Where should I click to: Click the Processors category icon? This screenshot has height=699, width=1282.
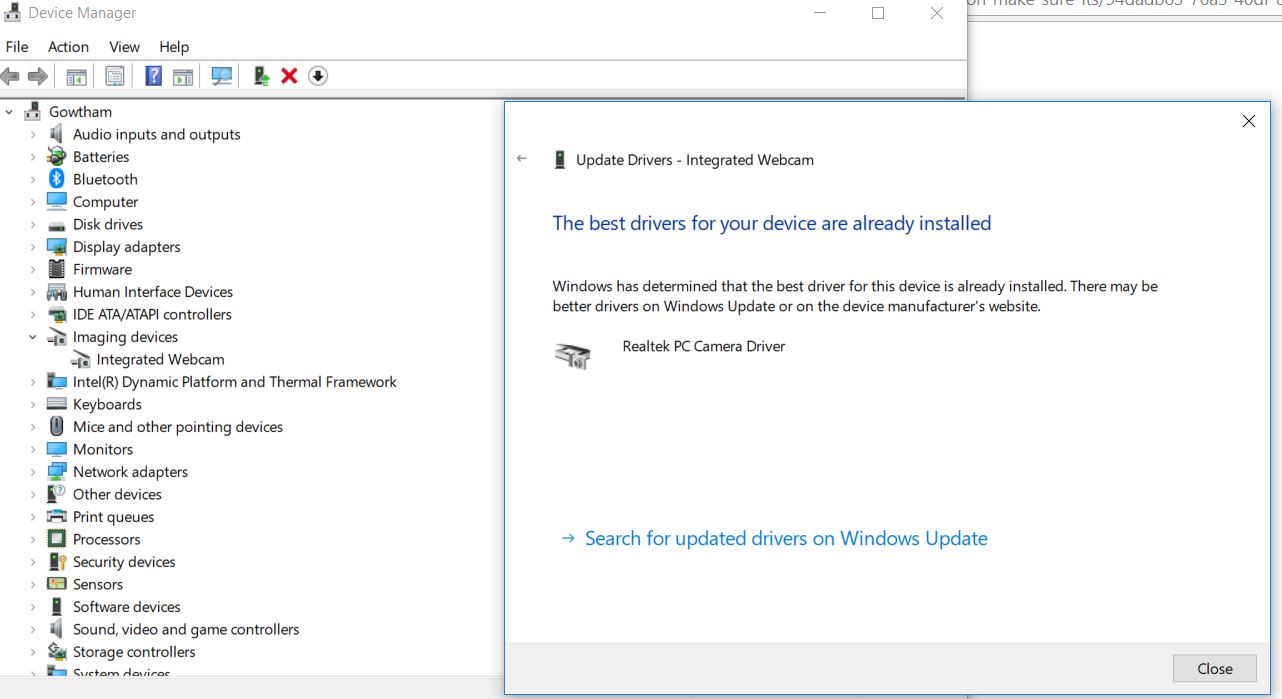[x=57, y=539]
